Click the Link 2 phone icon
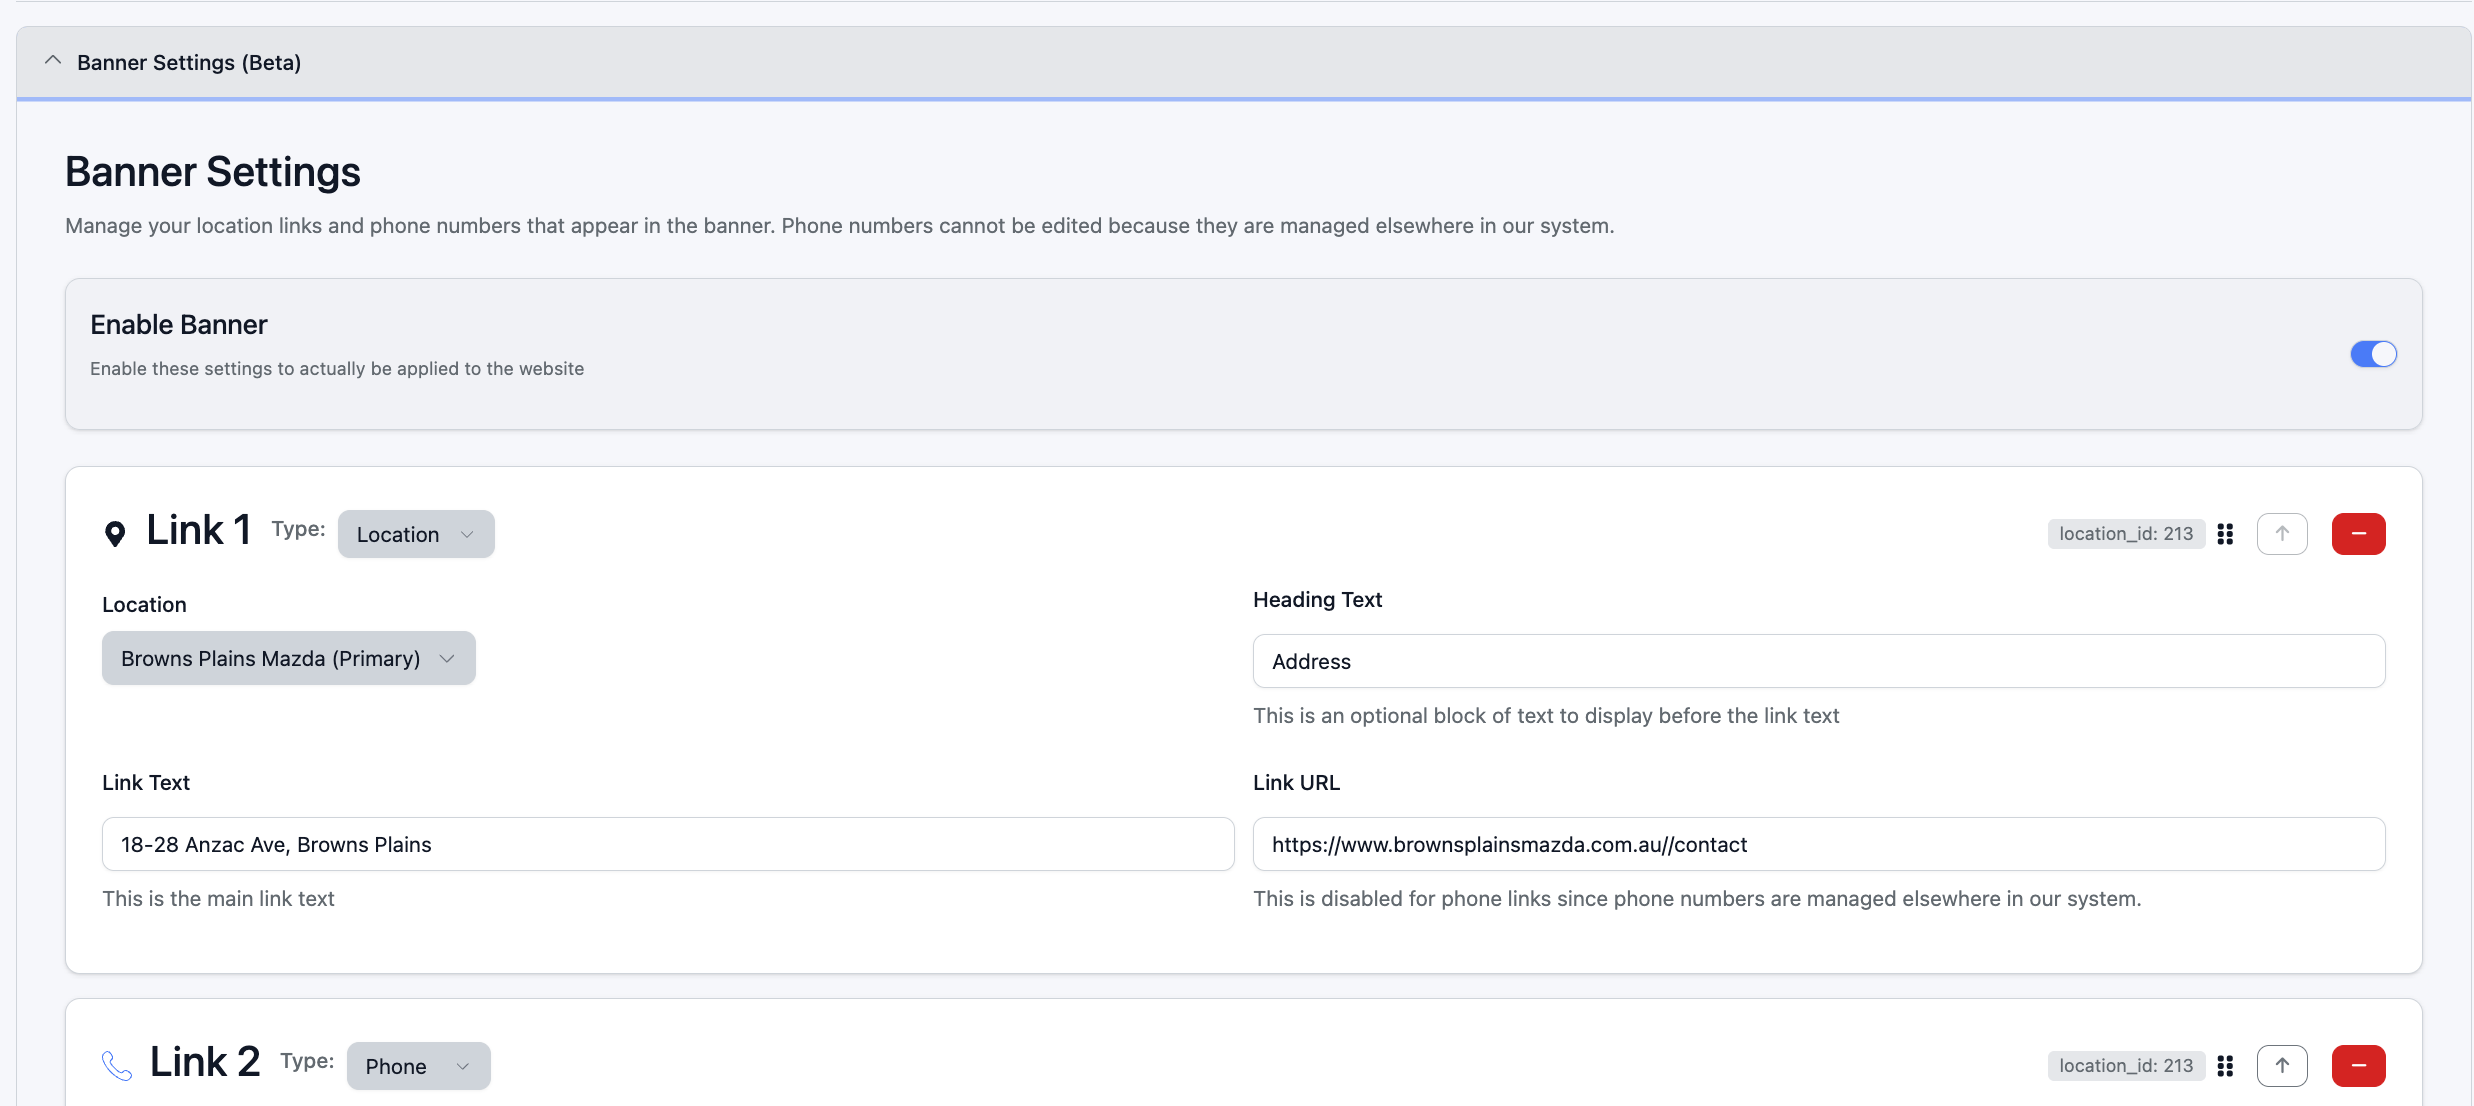Image resolution: width=2474 pixels, height=1106 pixels. [x=117, y=1066]
